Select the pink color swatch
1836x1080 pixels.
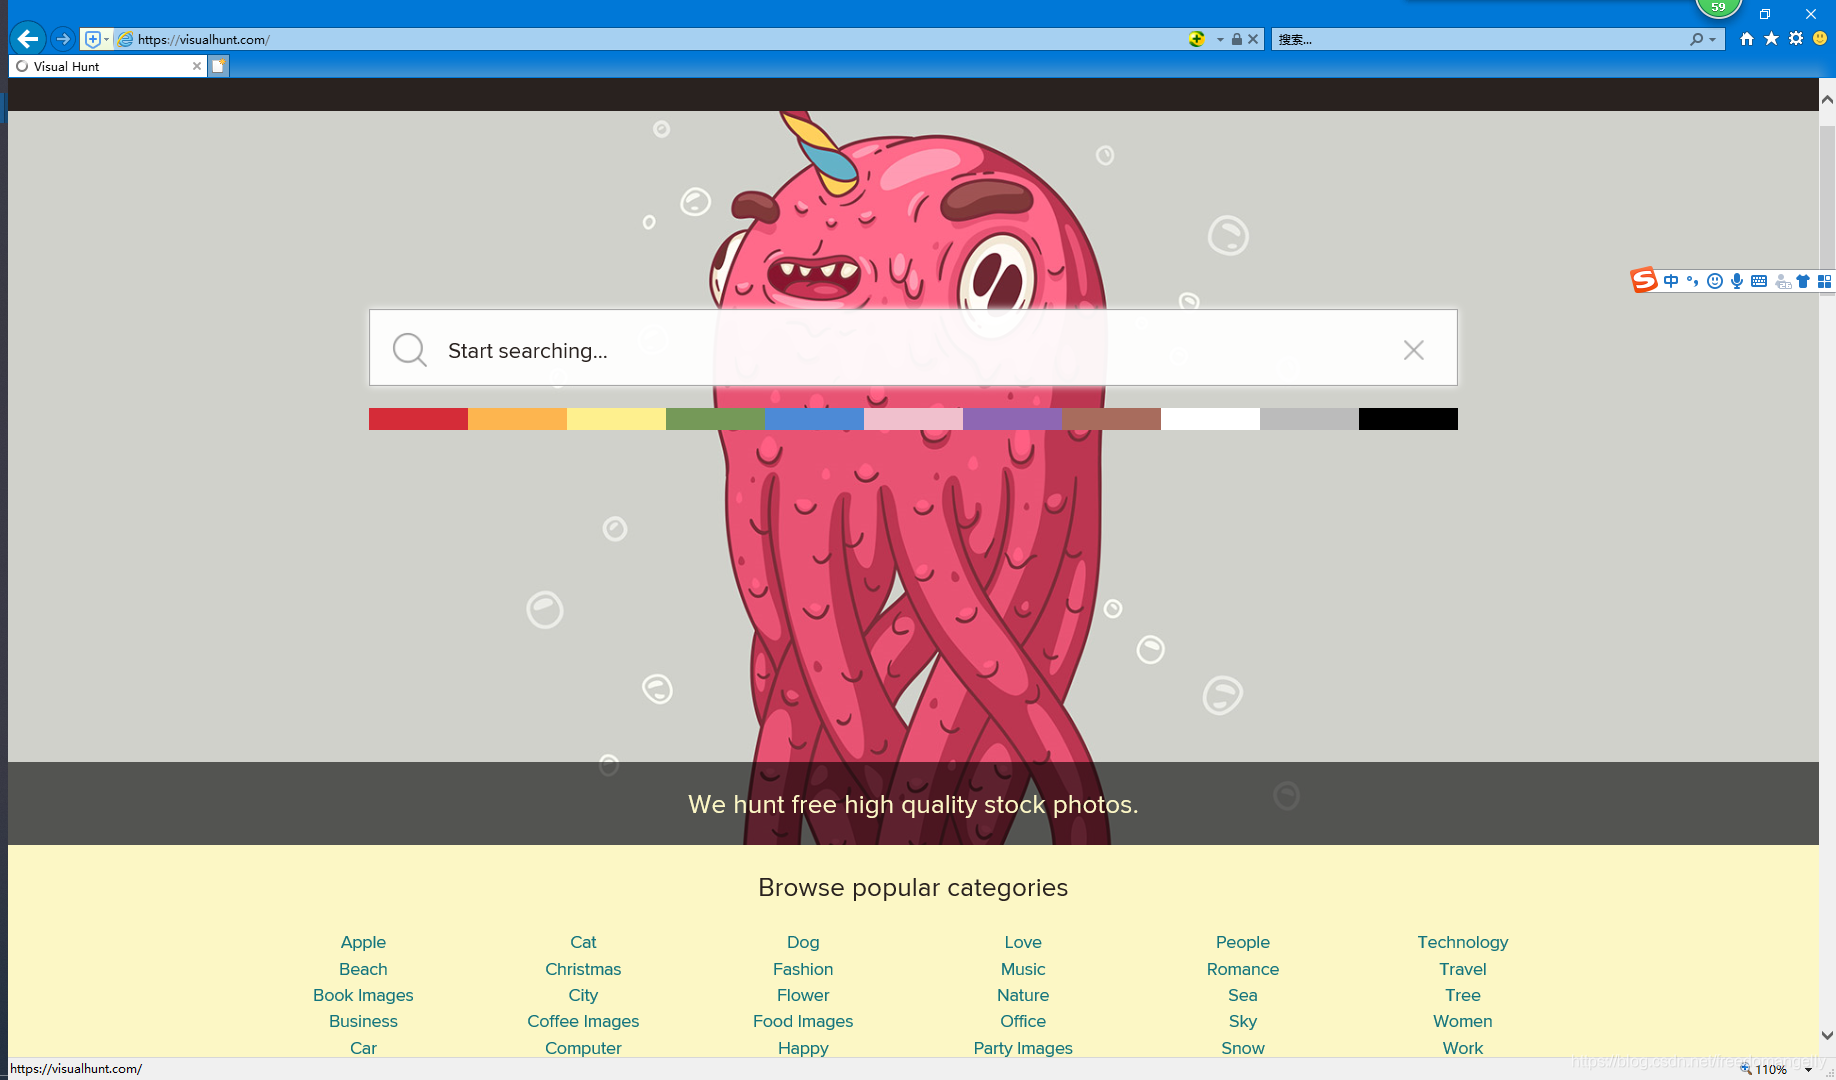point(913,419)
